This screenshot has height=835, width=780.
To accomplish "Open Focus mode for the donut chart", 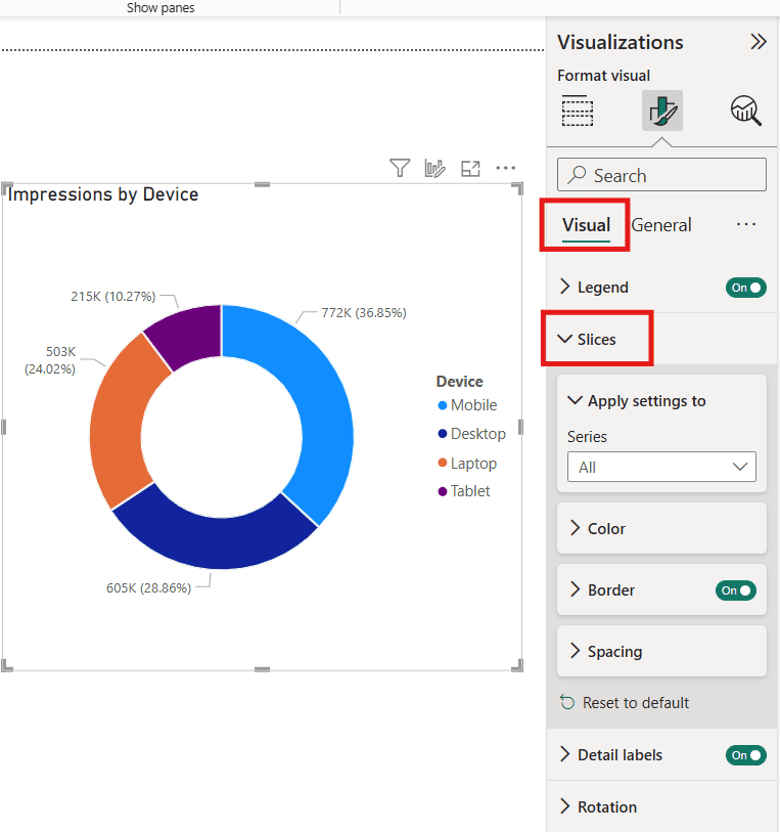I will (470, 168).
